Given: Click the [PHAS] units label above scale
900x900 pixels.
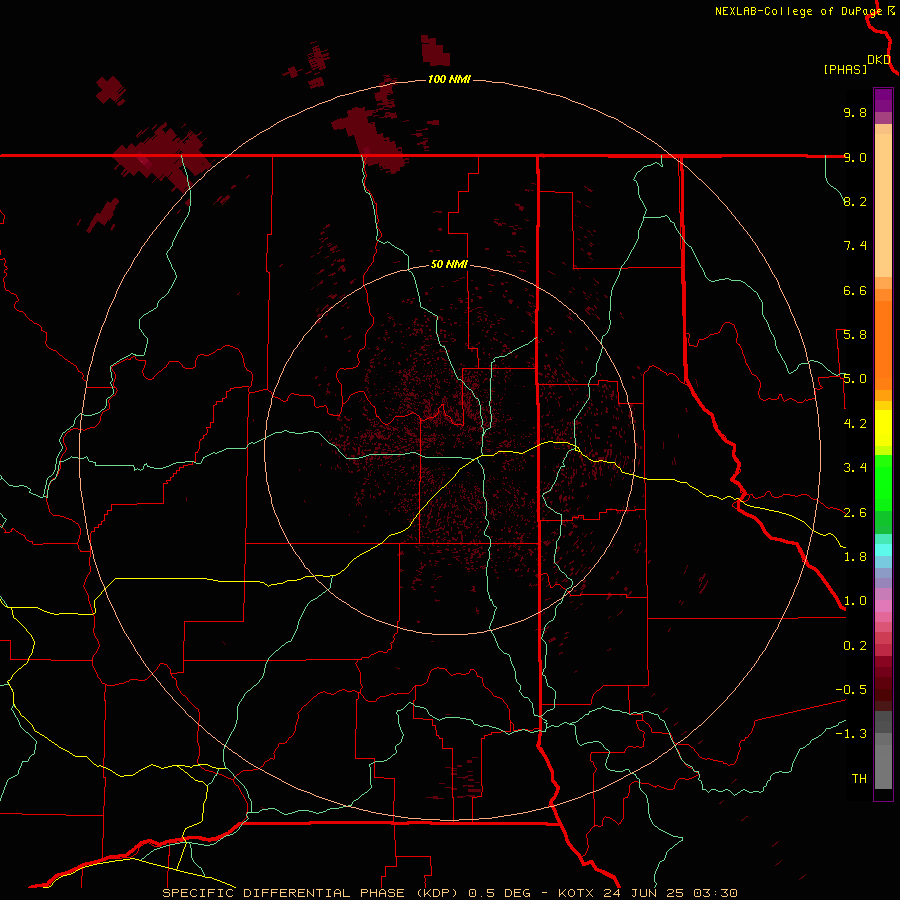Looking at the screenshot, I should [x=845, y=69].
